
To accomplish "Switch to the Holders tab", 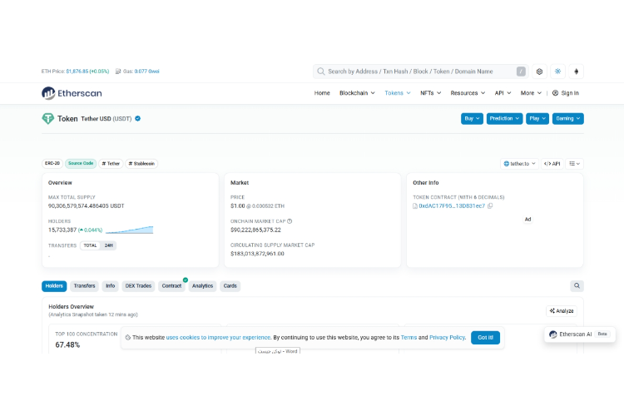I will pyautogui.click(x=54, y=286).
